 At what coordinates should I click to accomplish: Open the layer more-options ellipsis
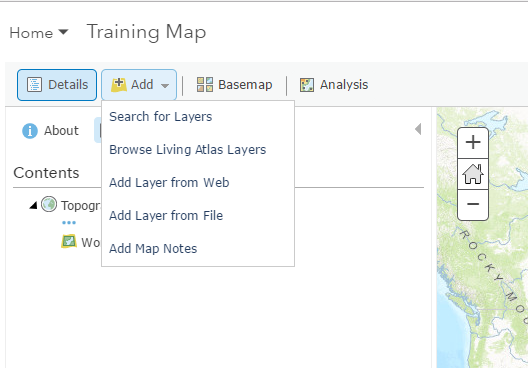pos(69,223)
